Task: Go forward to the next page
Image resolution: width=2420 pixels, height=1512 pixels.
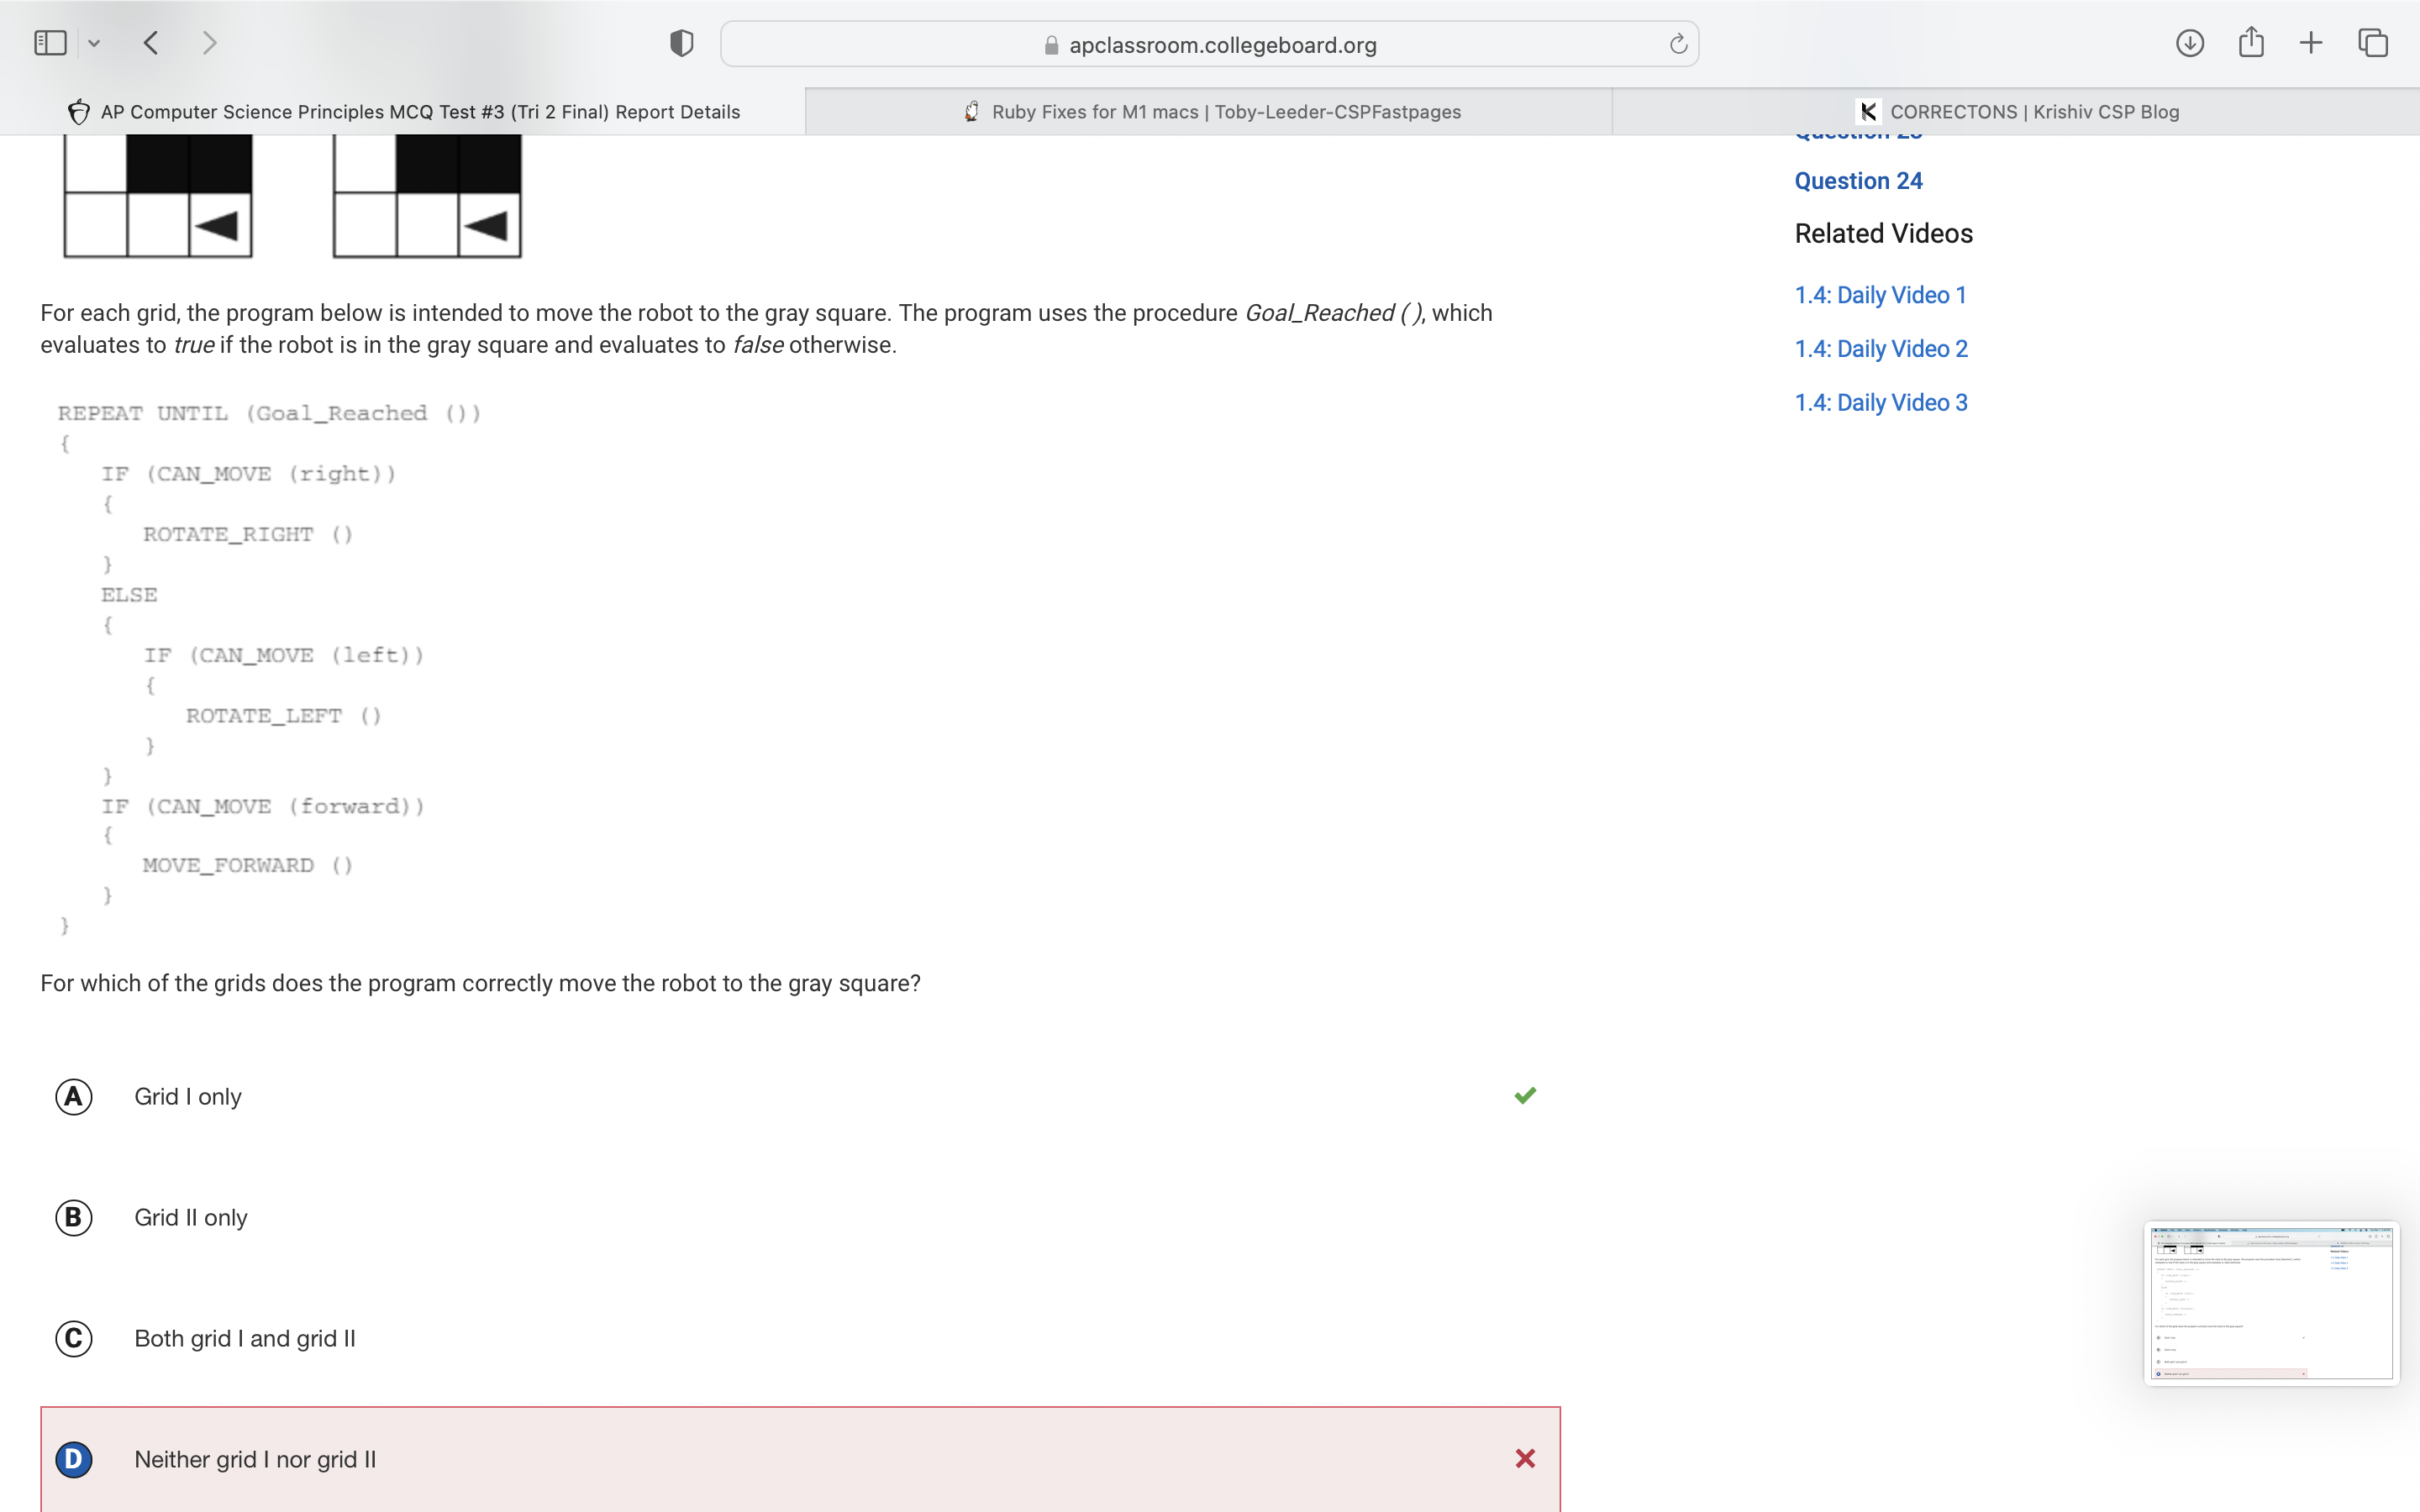Action: click(209, 43)
